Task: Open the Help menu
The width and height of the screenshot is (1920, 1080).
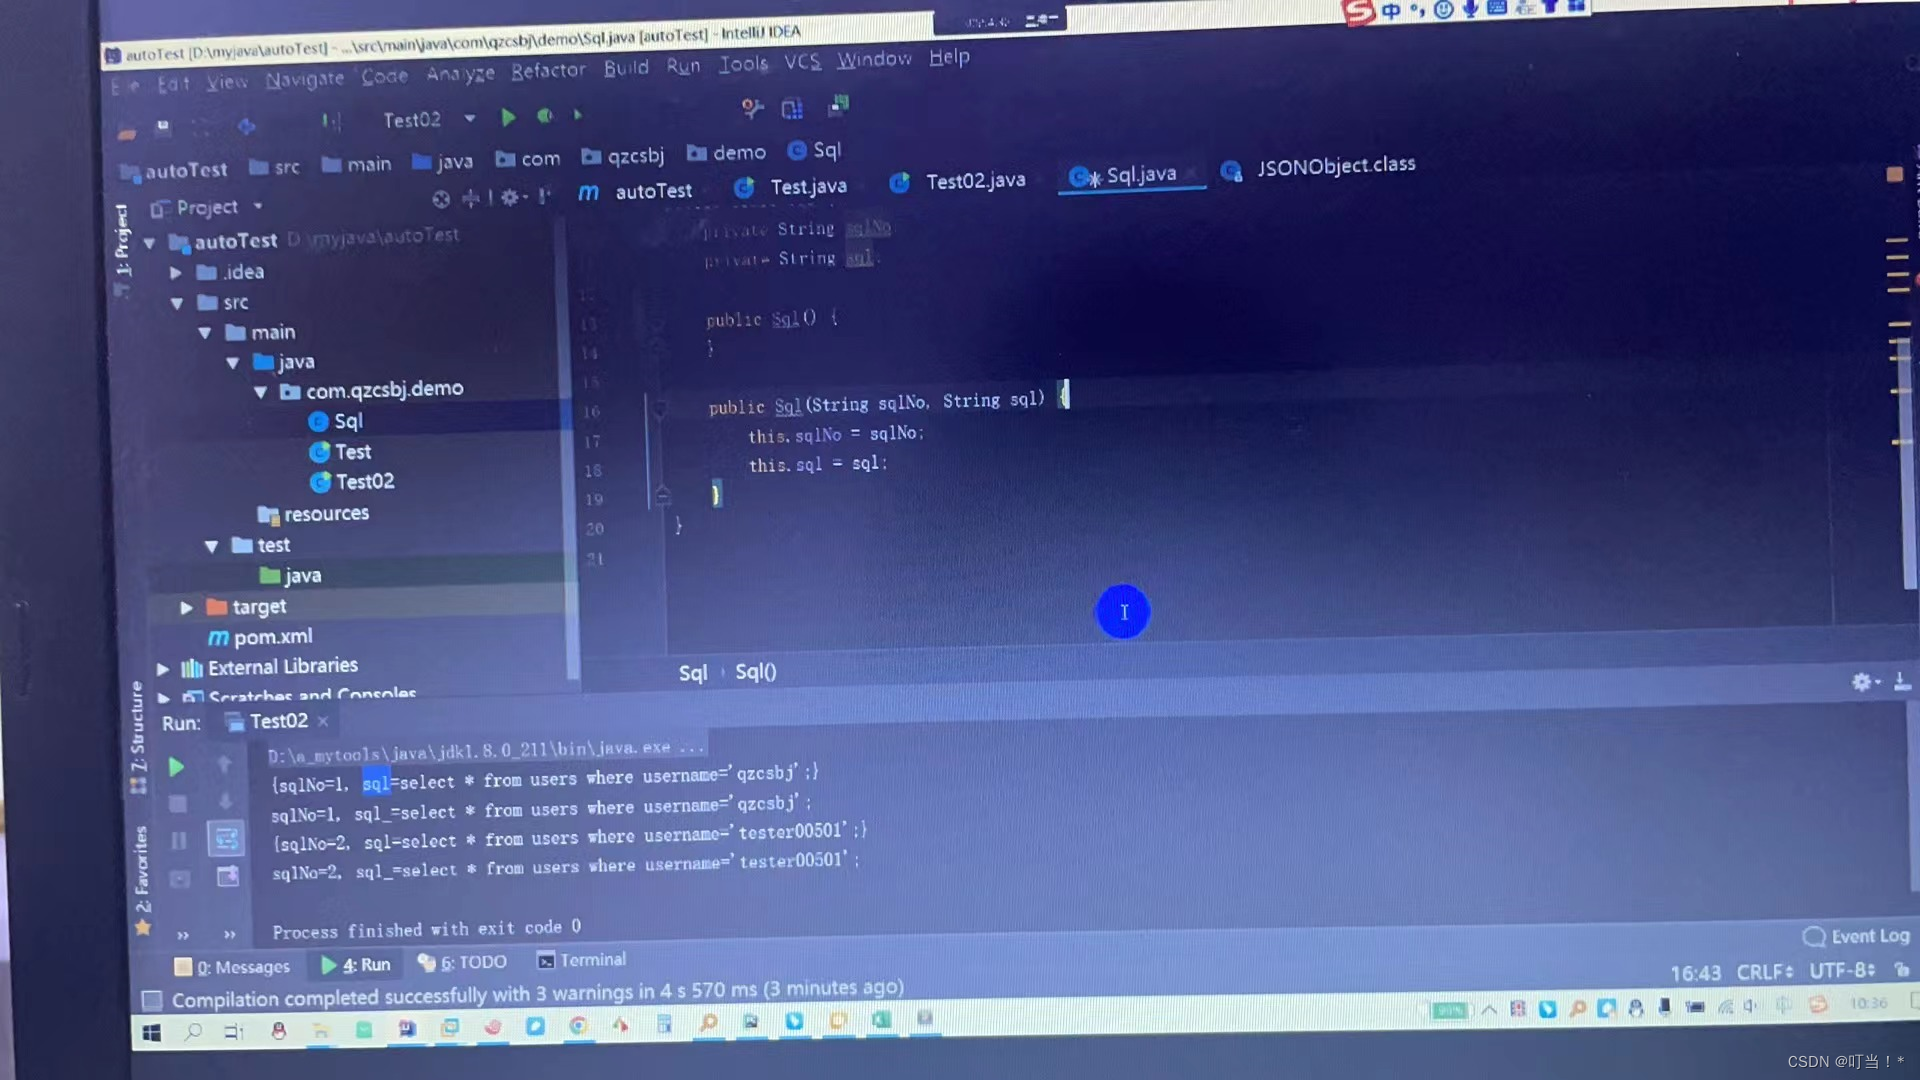Action: click(x=949, y=58)
